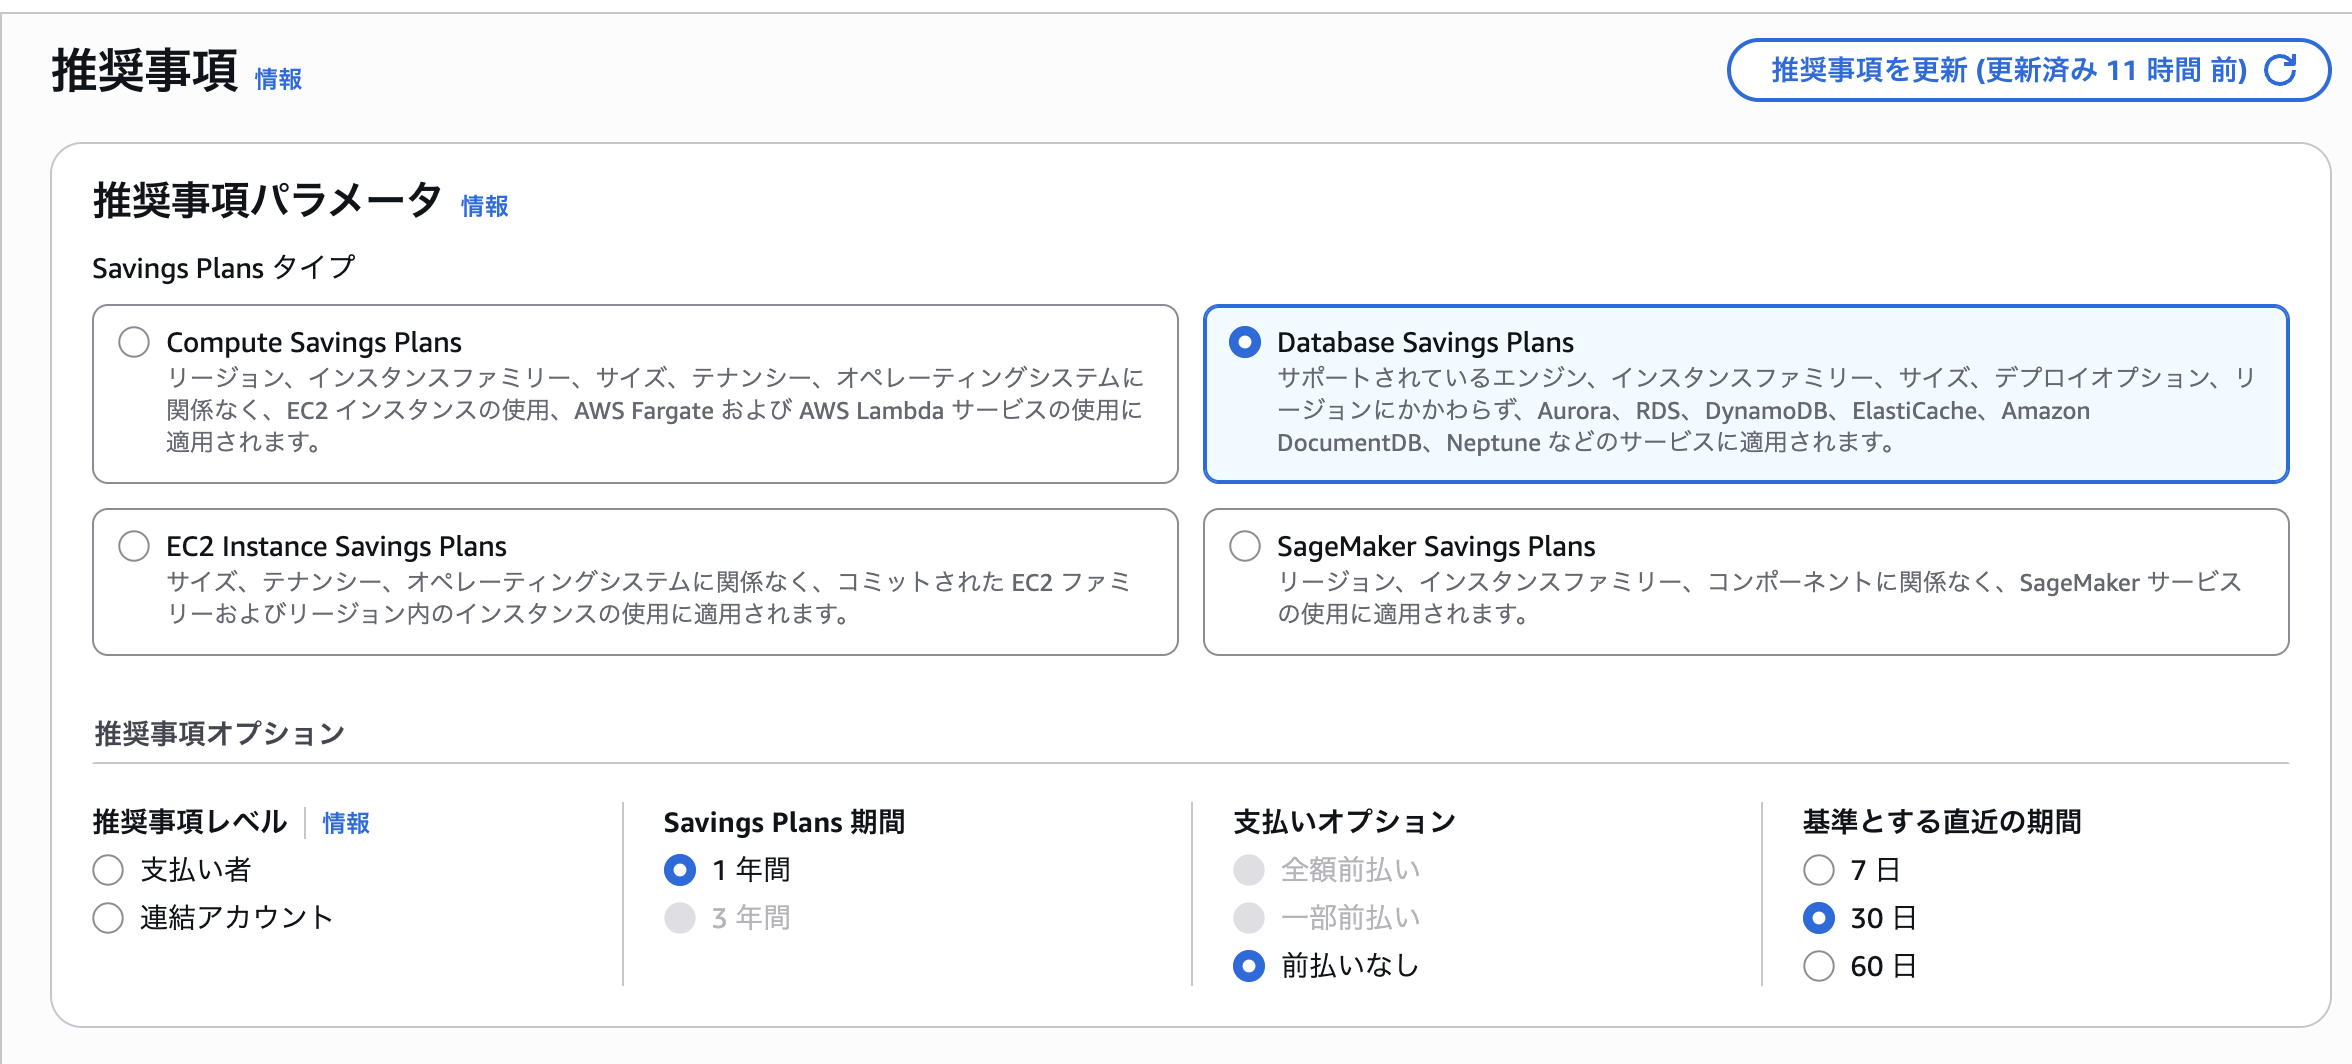Click the disabled 3 年間 term option
The image size is (2352, 1064).
tap(680, 918)
